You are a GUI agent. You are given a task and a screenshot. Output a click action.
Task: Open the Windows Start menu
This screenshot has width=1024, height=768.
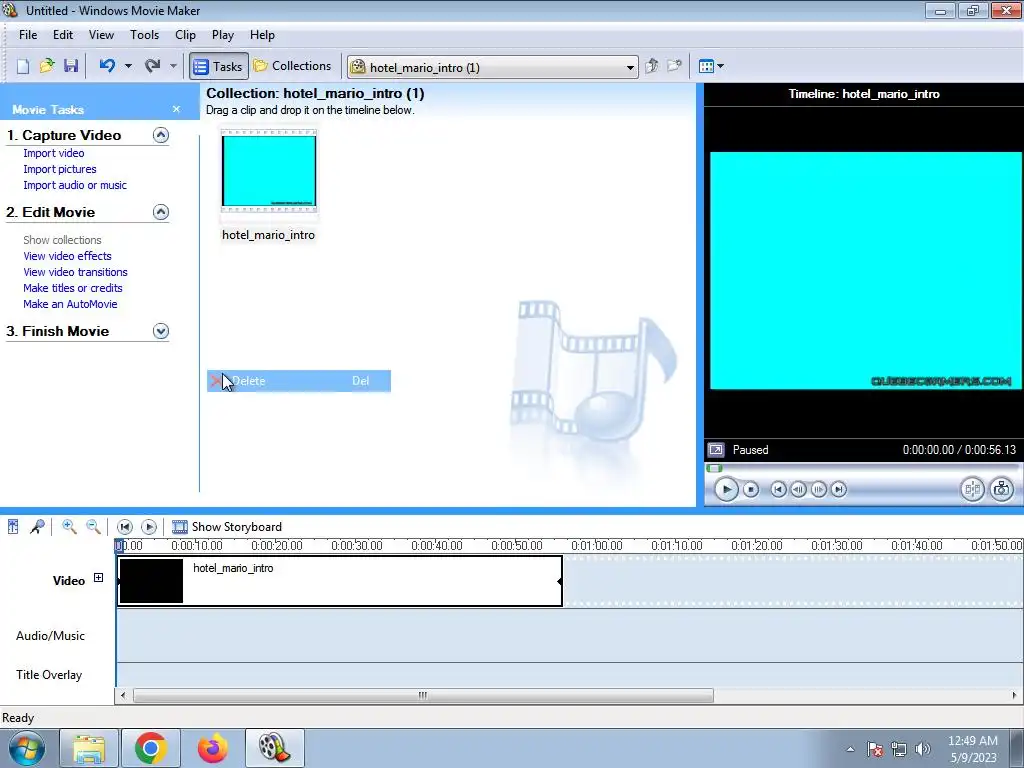pos(26,748)
